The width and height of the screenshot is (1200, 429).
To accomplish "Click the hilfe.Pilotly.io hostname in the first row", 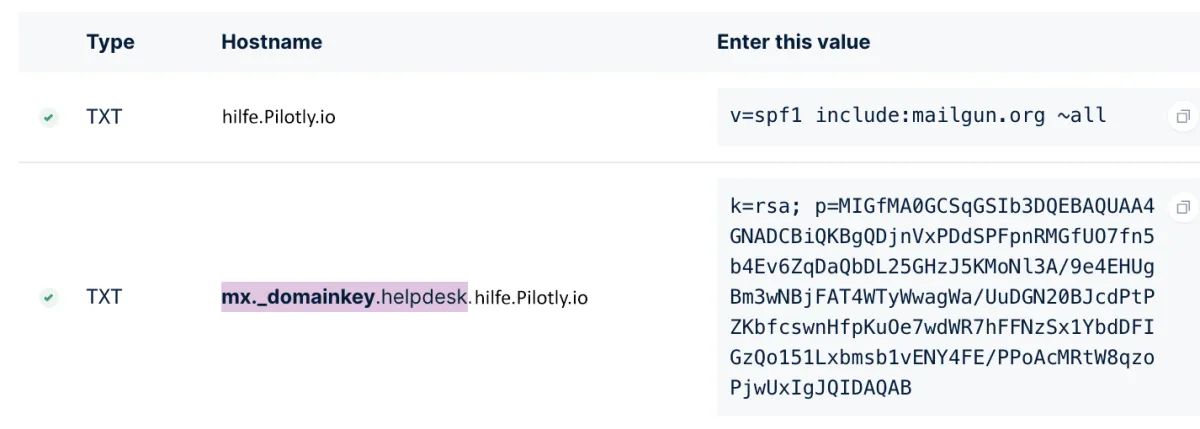I will click(278, 117).
